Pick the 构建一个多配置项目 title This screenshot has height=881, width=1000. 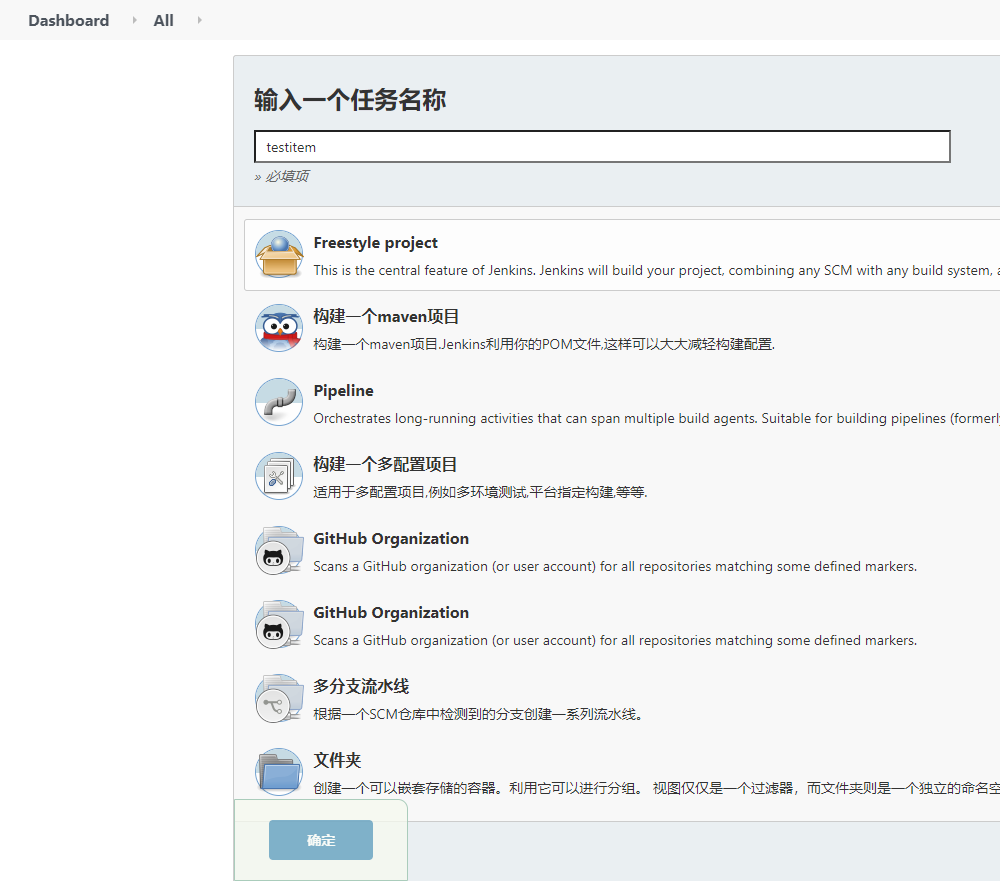tap(385, 465)
